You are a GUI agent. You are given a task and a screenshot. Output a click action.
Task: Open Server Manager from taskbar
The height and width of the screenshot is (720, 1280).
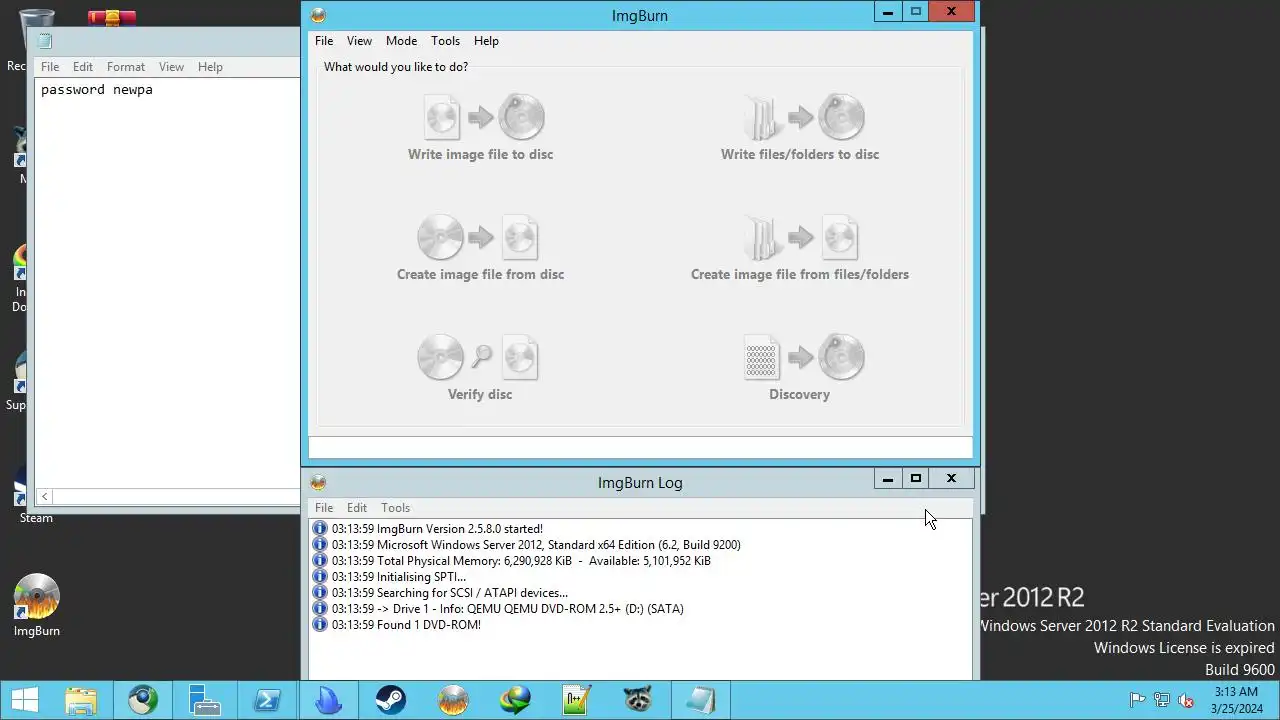205,700
